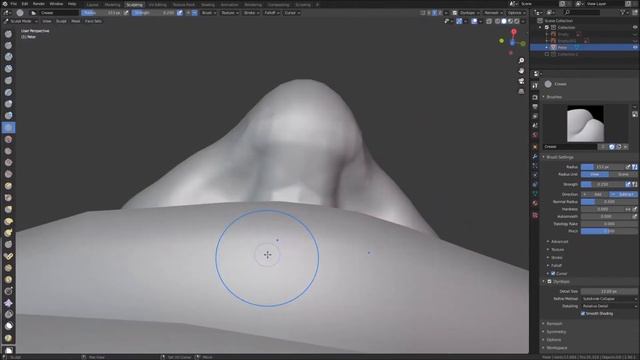This screenshot has width=640, height=360.
Task: Click the red Z axis gizmo ball
Action: (513, 32)
